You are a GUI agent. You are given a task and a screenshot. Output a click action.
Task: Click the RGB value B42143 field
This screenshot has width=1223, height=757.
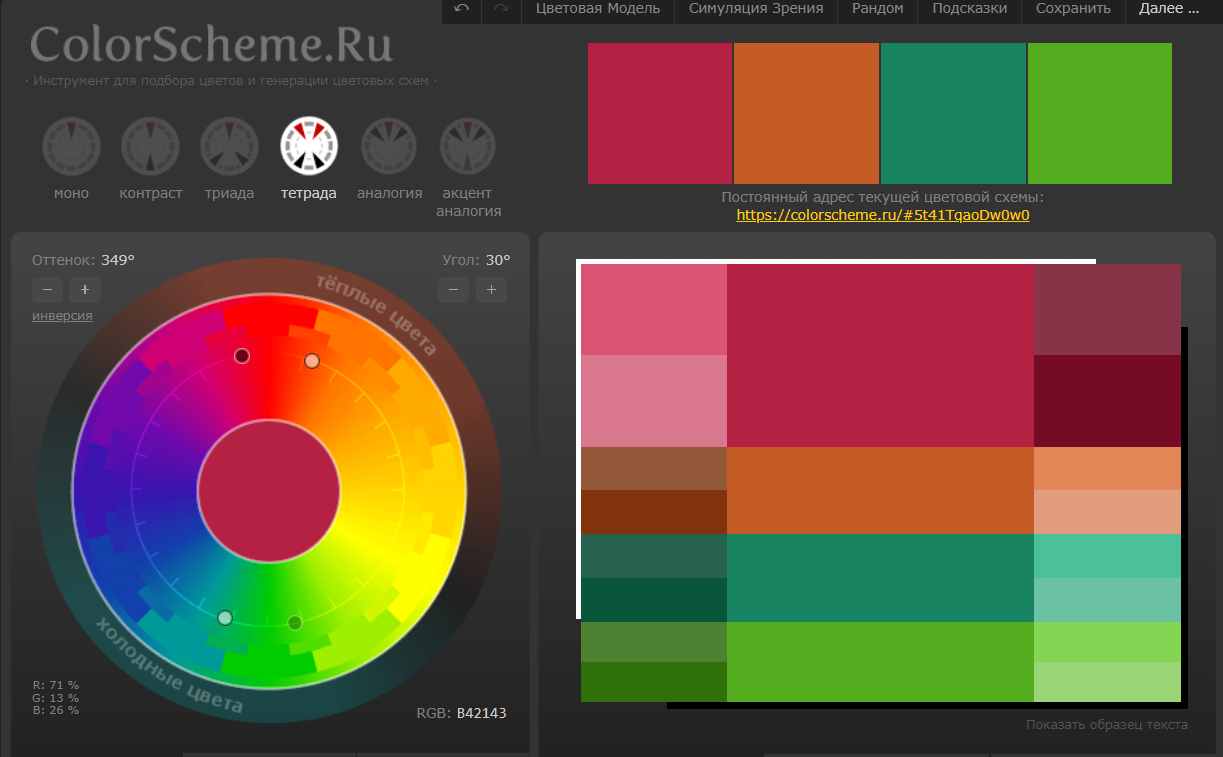point(481,713)
